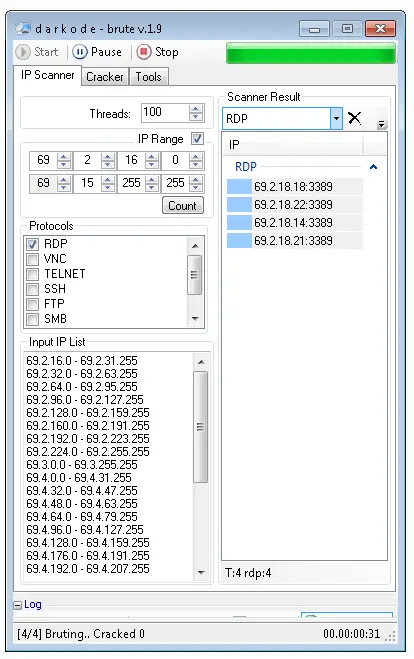Click the elapsed timer 00.00:00:31
Viewport: 414px width, 659px height.
pyautogui.click(x=351, y=634)
